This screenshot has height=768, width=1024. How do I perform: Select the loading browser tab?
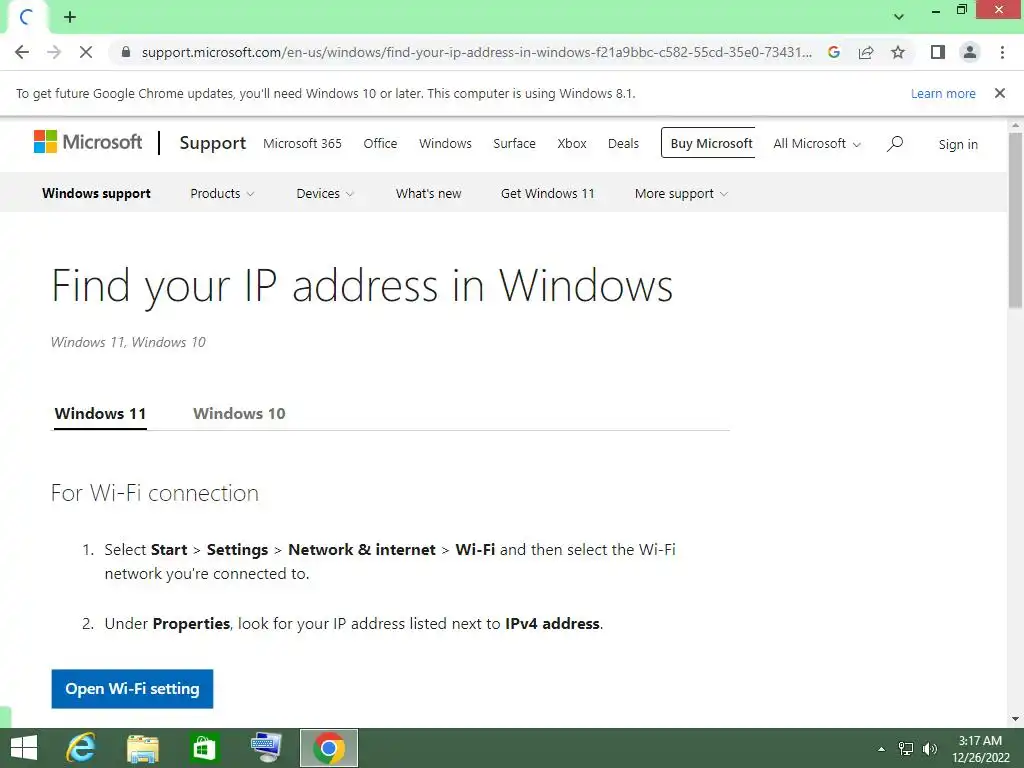pyautogui.click(x=27, y=18)
